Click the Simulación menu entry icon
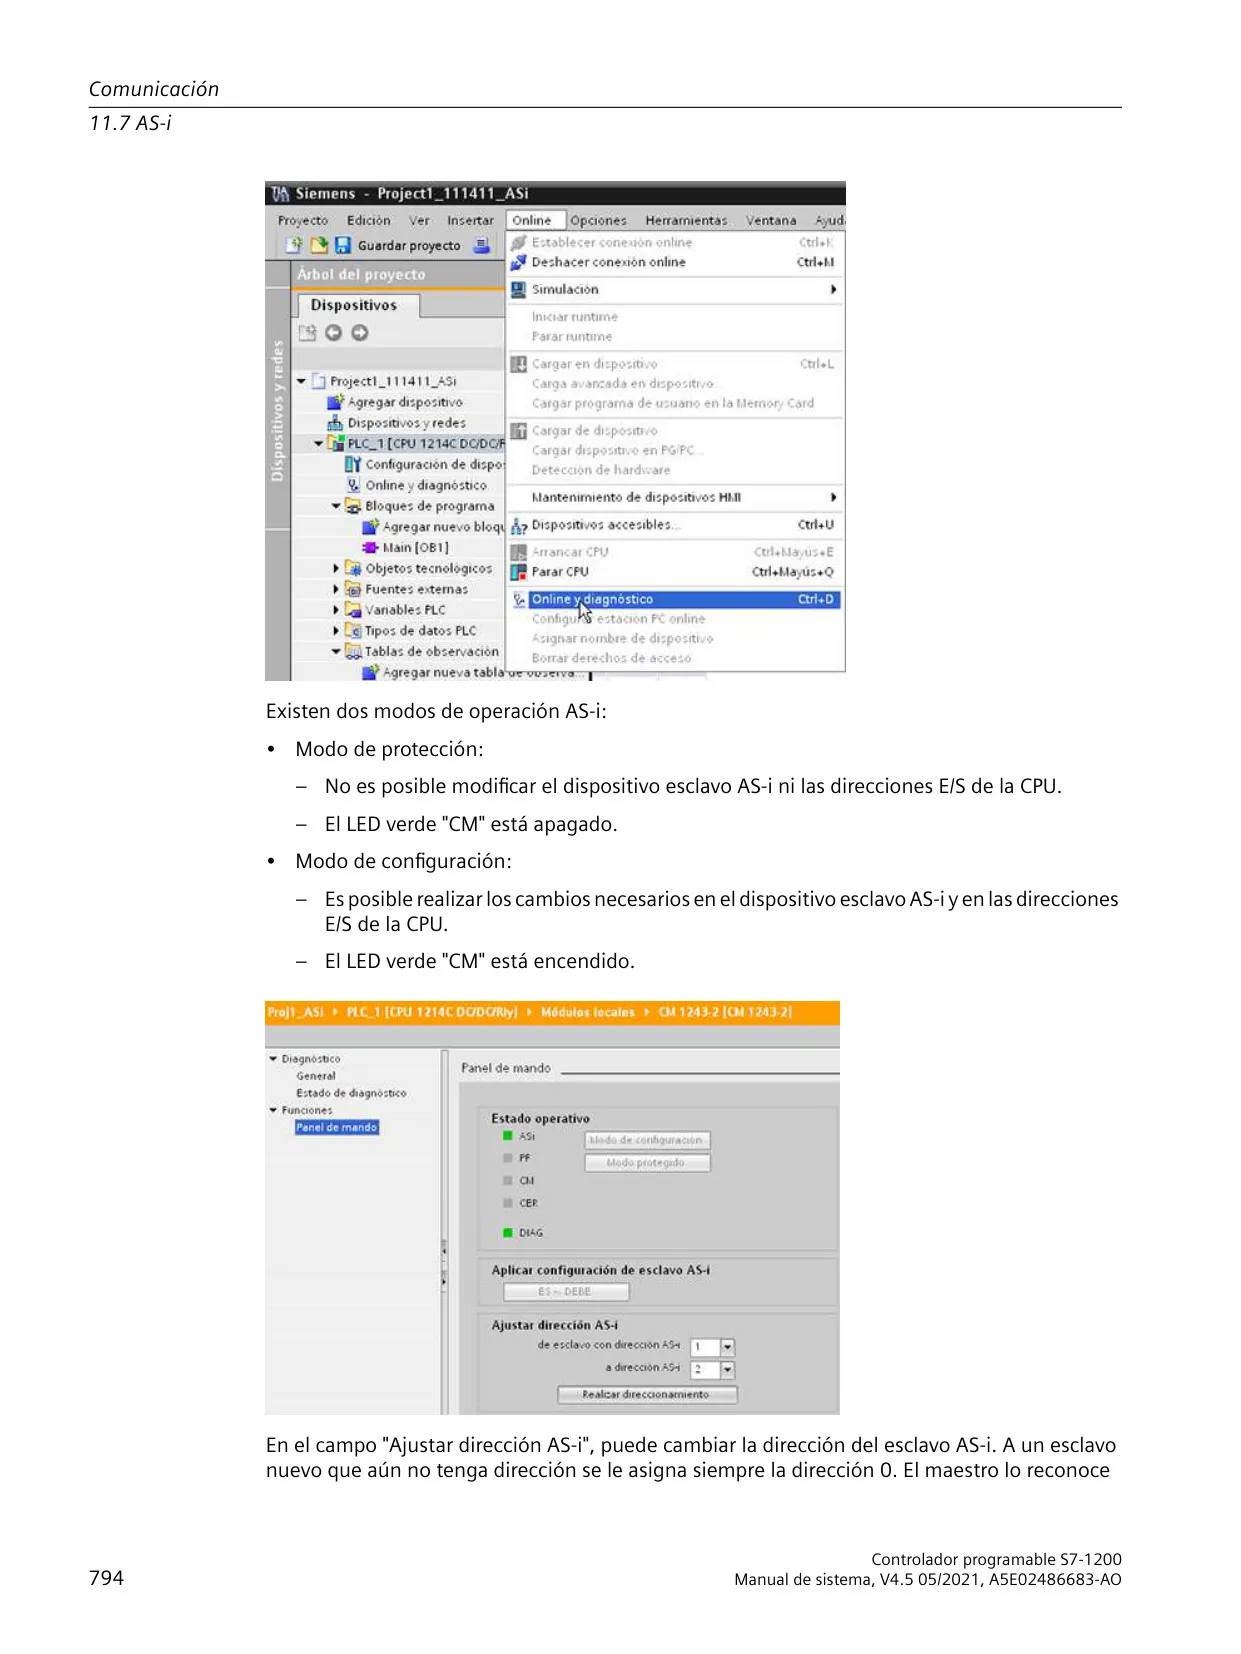The width and height of the screenshot is (1241, 1654). pos(518,289)
